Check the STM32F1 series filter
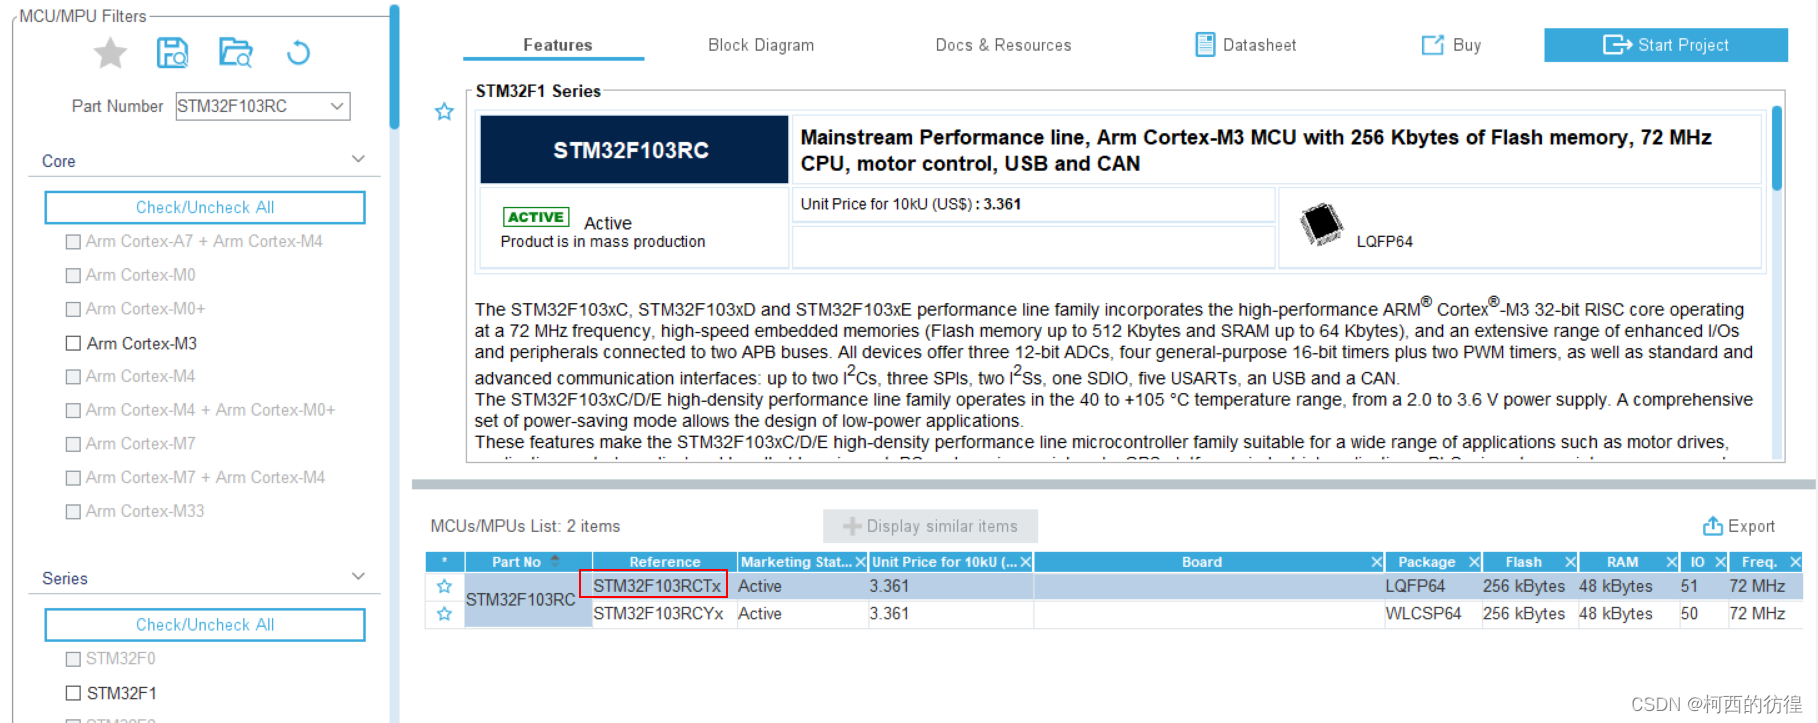Image resolution: width=1818 pixels, height=723 pixels. (x=73, y=693)
